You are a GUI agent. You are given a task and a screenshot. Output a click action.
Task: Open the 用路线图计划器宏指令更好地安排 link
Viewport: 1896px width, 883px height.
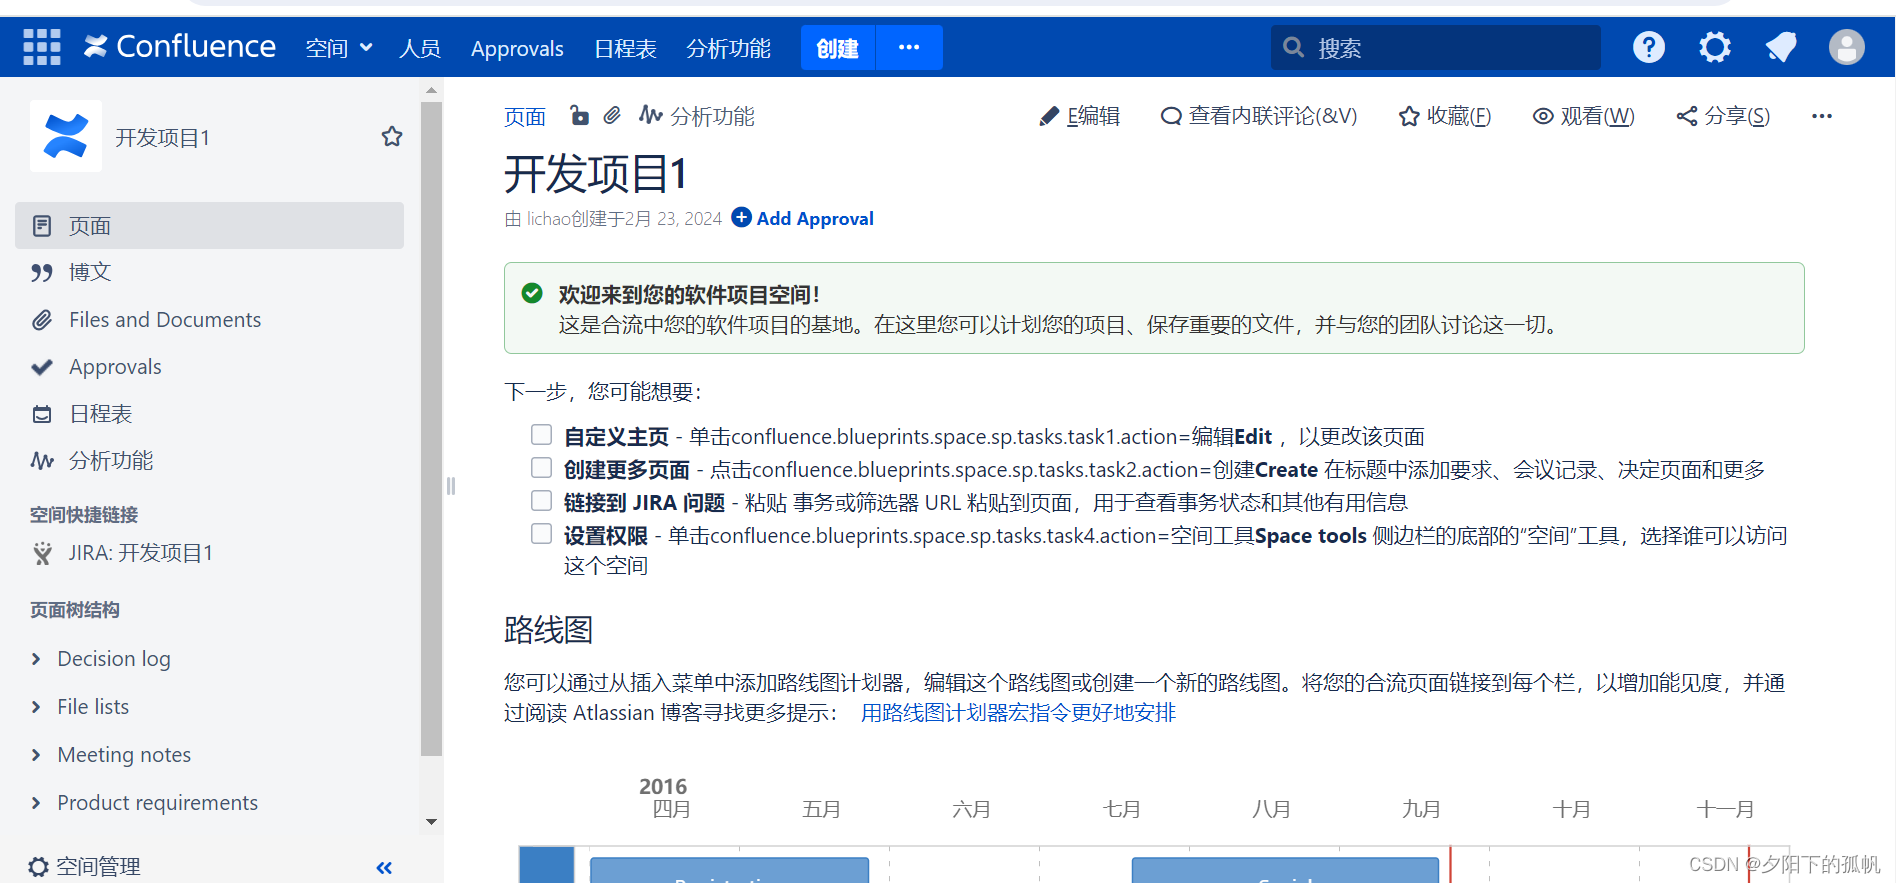[1018, 712]
